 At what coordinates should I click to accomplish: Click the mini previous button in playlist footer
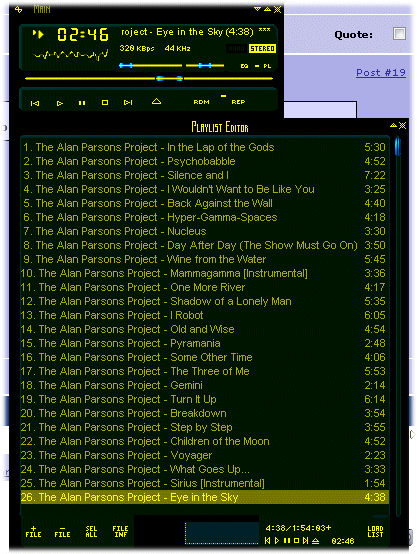268,541
